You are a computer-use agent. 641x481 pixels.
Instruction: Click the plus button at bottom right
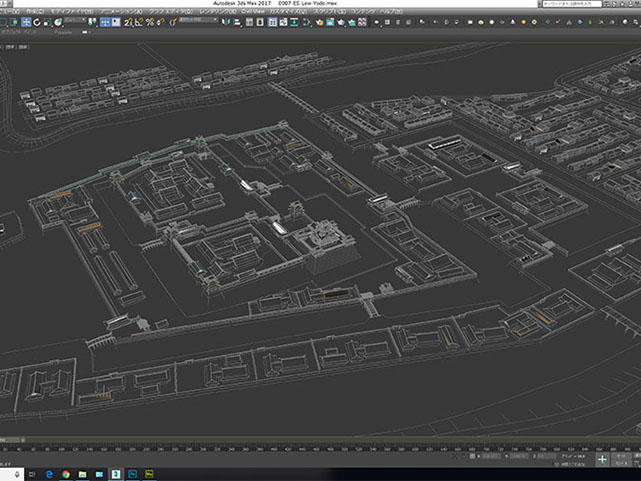point(604,458)
